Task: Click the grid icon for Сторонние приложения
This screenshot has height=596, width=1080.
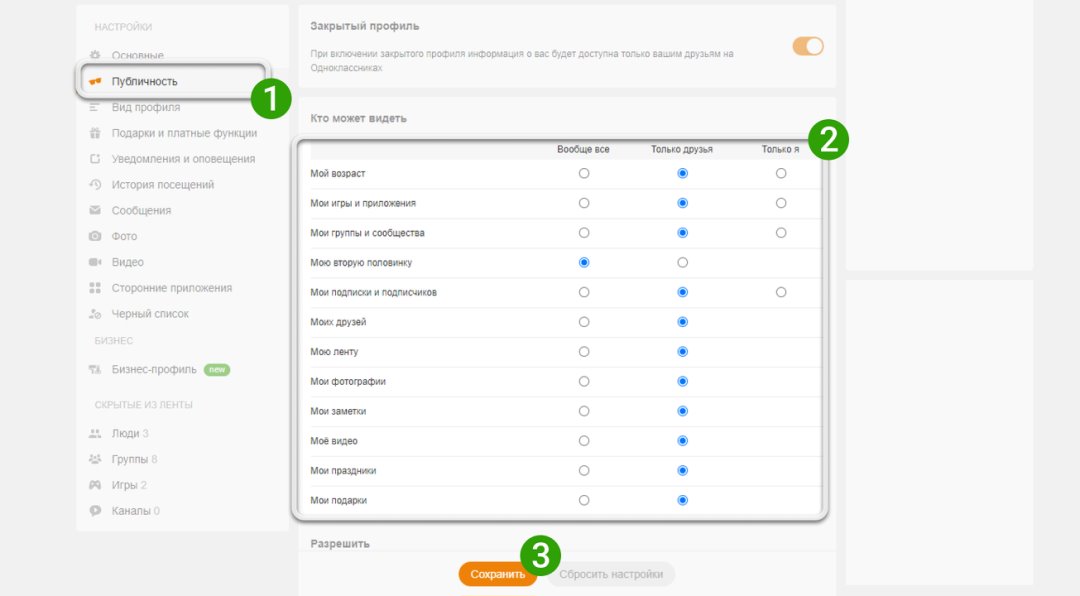Action: (95, 288)
